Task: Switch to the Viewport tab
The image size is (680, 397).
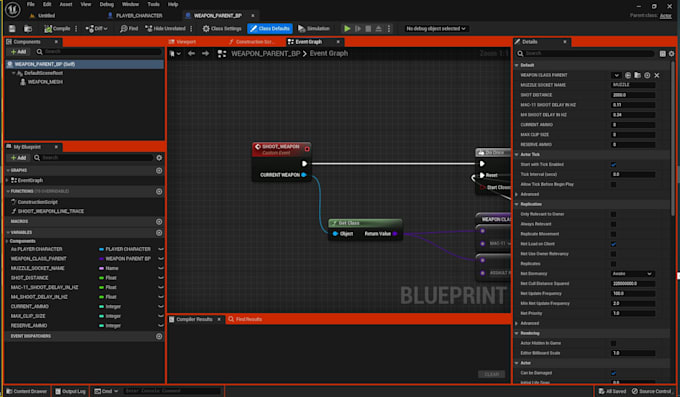Action: coord(182,42)
